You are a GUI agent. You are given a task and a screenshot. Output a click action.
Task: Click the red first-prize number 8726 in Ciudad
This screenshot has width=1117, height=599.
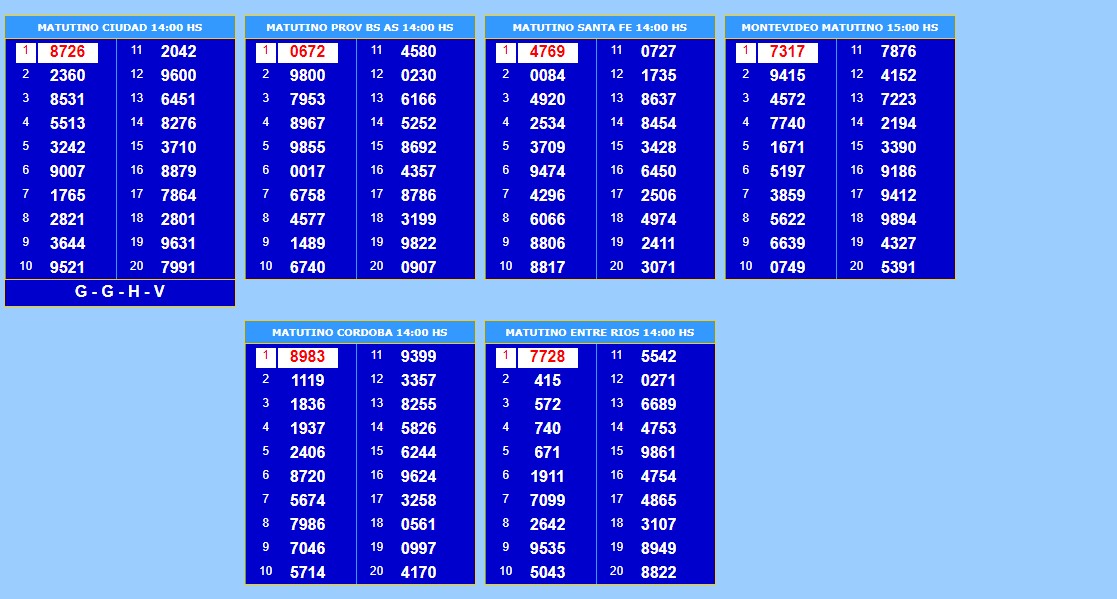tap(67, 52)
